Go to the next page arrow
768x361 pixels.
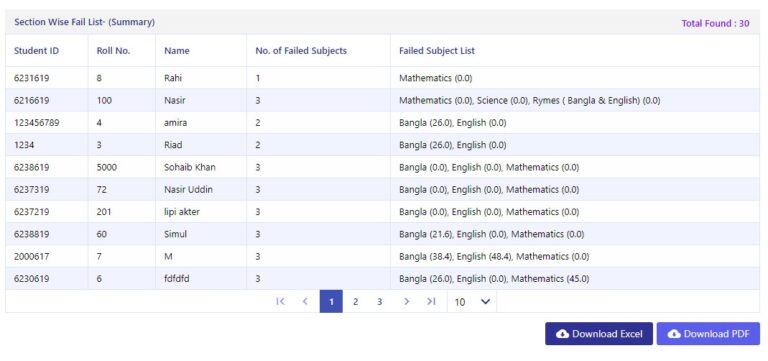pos(406,302)
